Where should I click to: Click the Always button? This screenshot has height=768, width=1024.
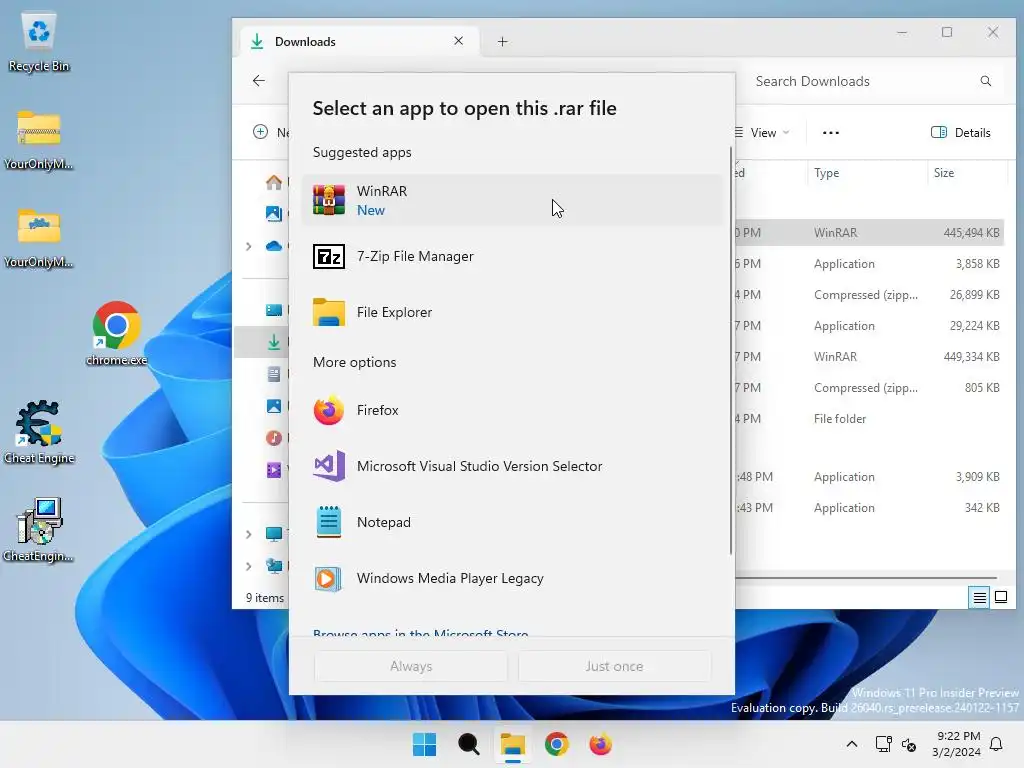click(x=411, y=666)
